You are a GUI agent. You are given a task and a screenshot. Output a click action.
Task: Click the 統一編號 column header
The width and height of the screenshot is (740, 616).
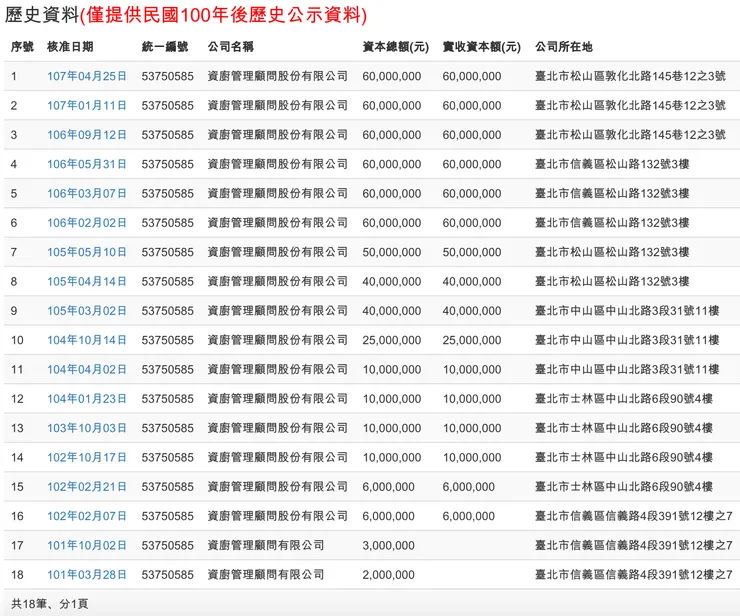(x=165, y=47)
